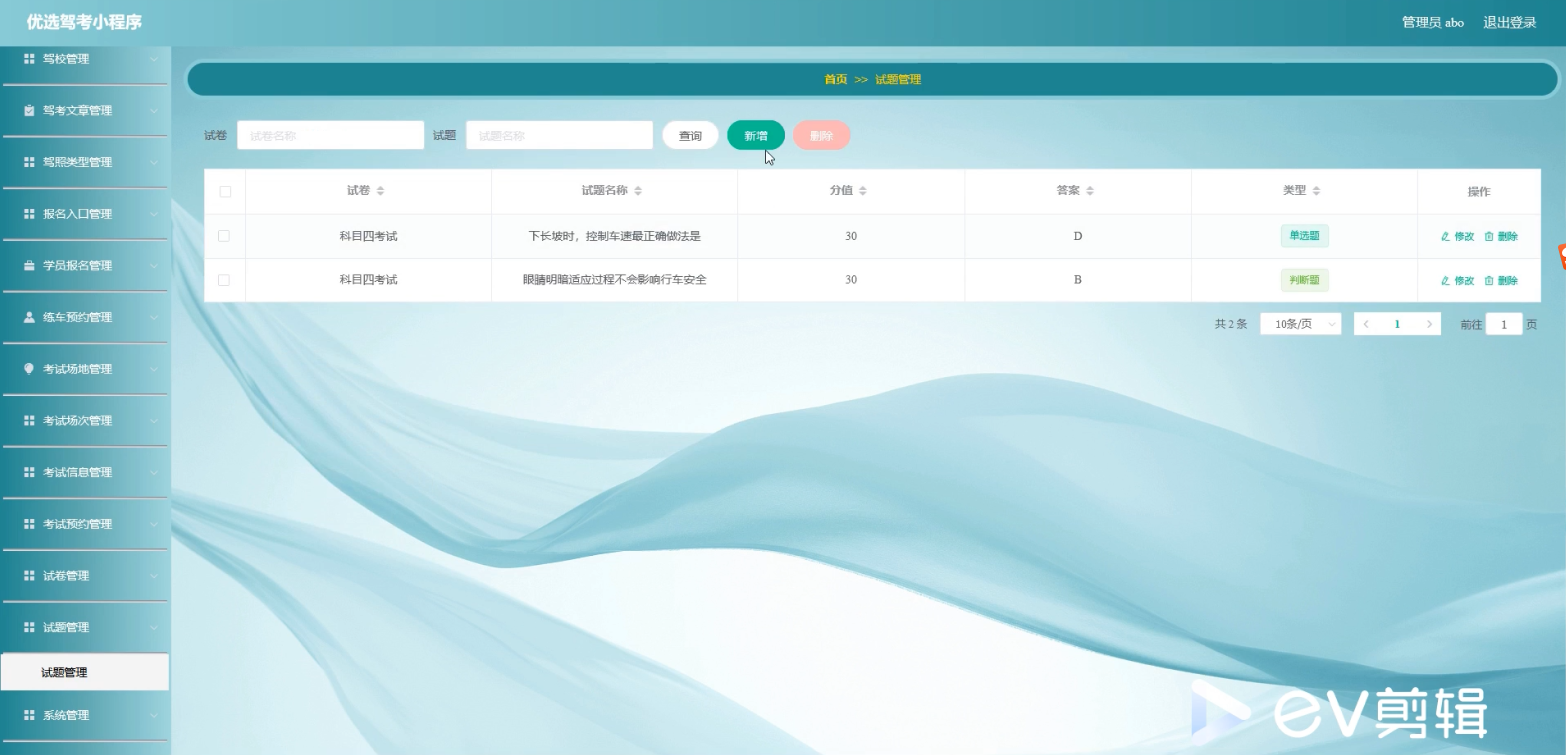Click the pink 删除 batch delete button
1566x755 pixels.
tap(821, 135)
